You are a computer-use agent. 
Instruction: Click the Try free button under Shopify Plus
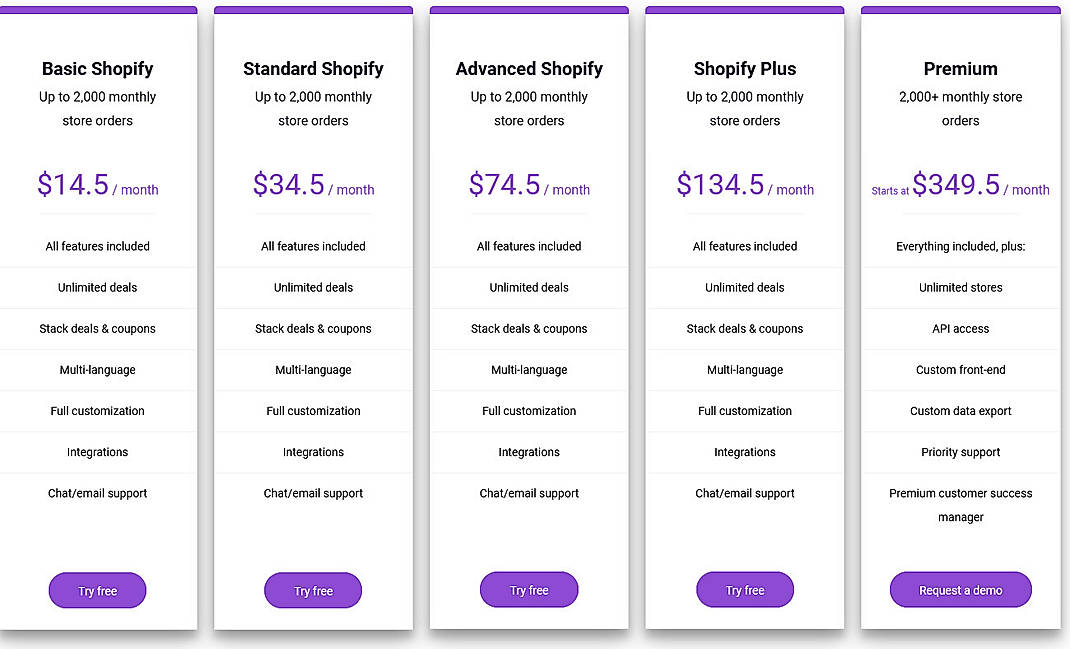tap(745, 590)
